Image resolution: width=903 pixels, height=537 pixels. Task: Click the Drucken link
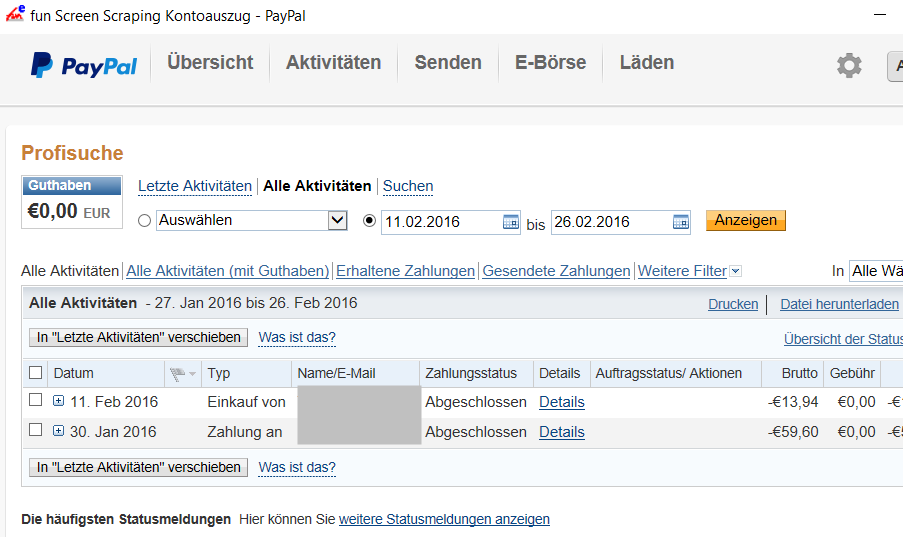[733, 304]
